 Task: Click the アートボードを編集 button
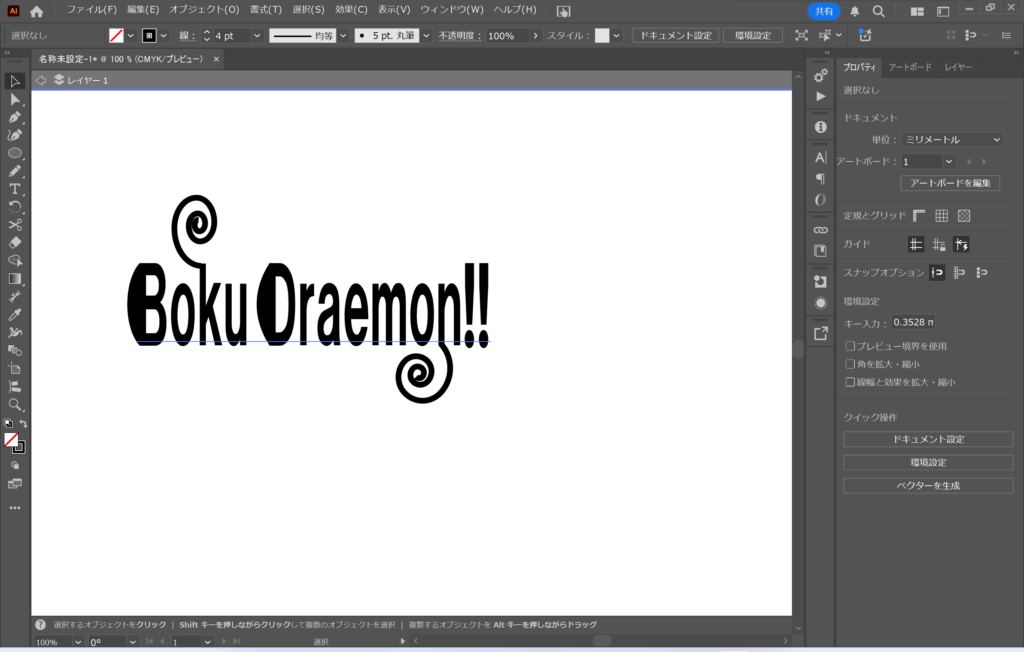(x=950, y=184)
